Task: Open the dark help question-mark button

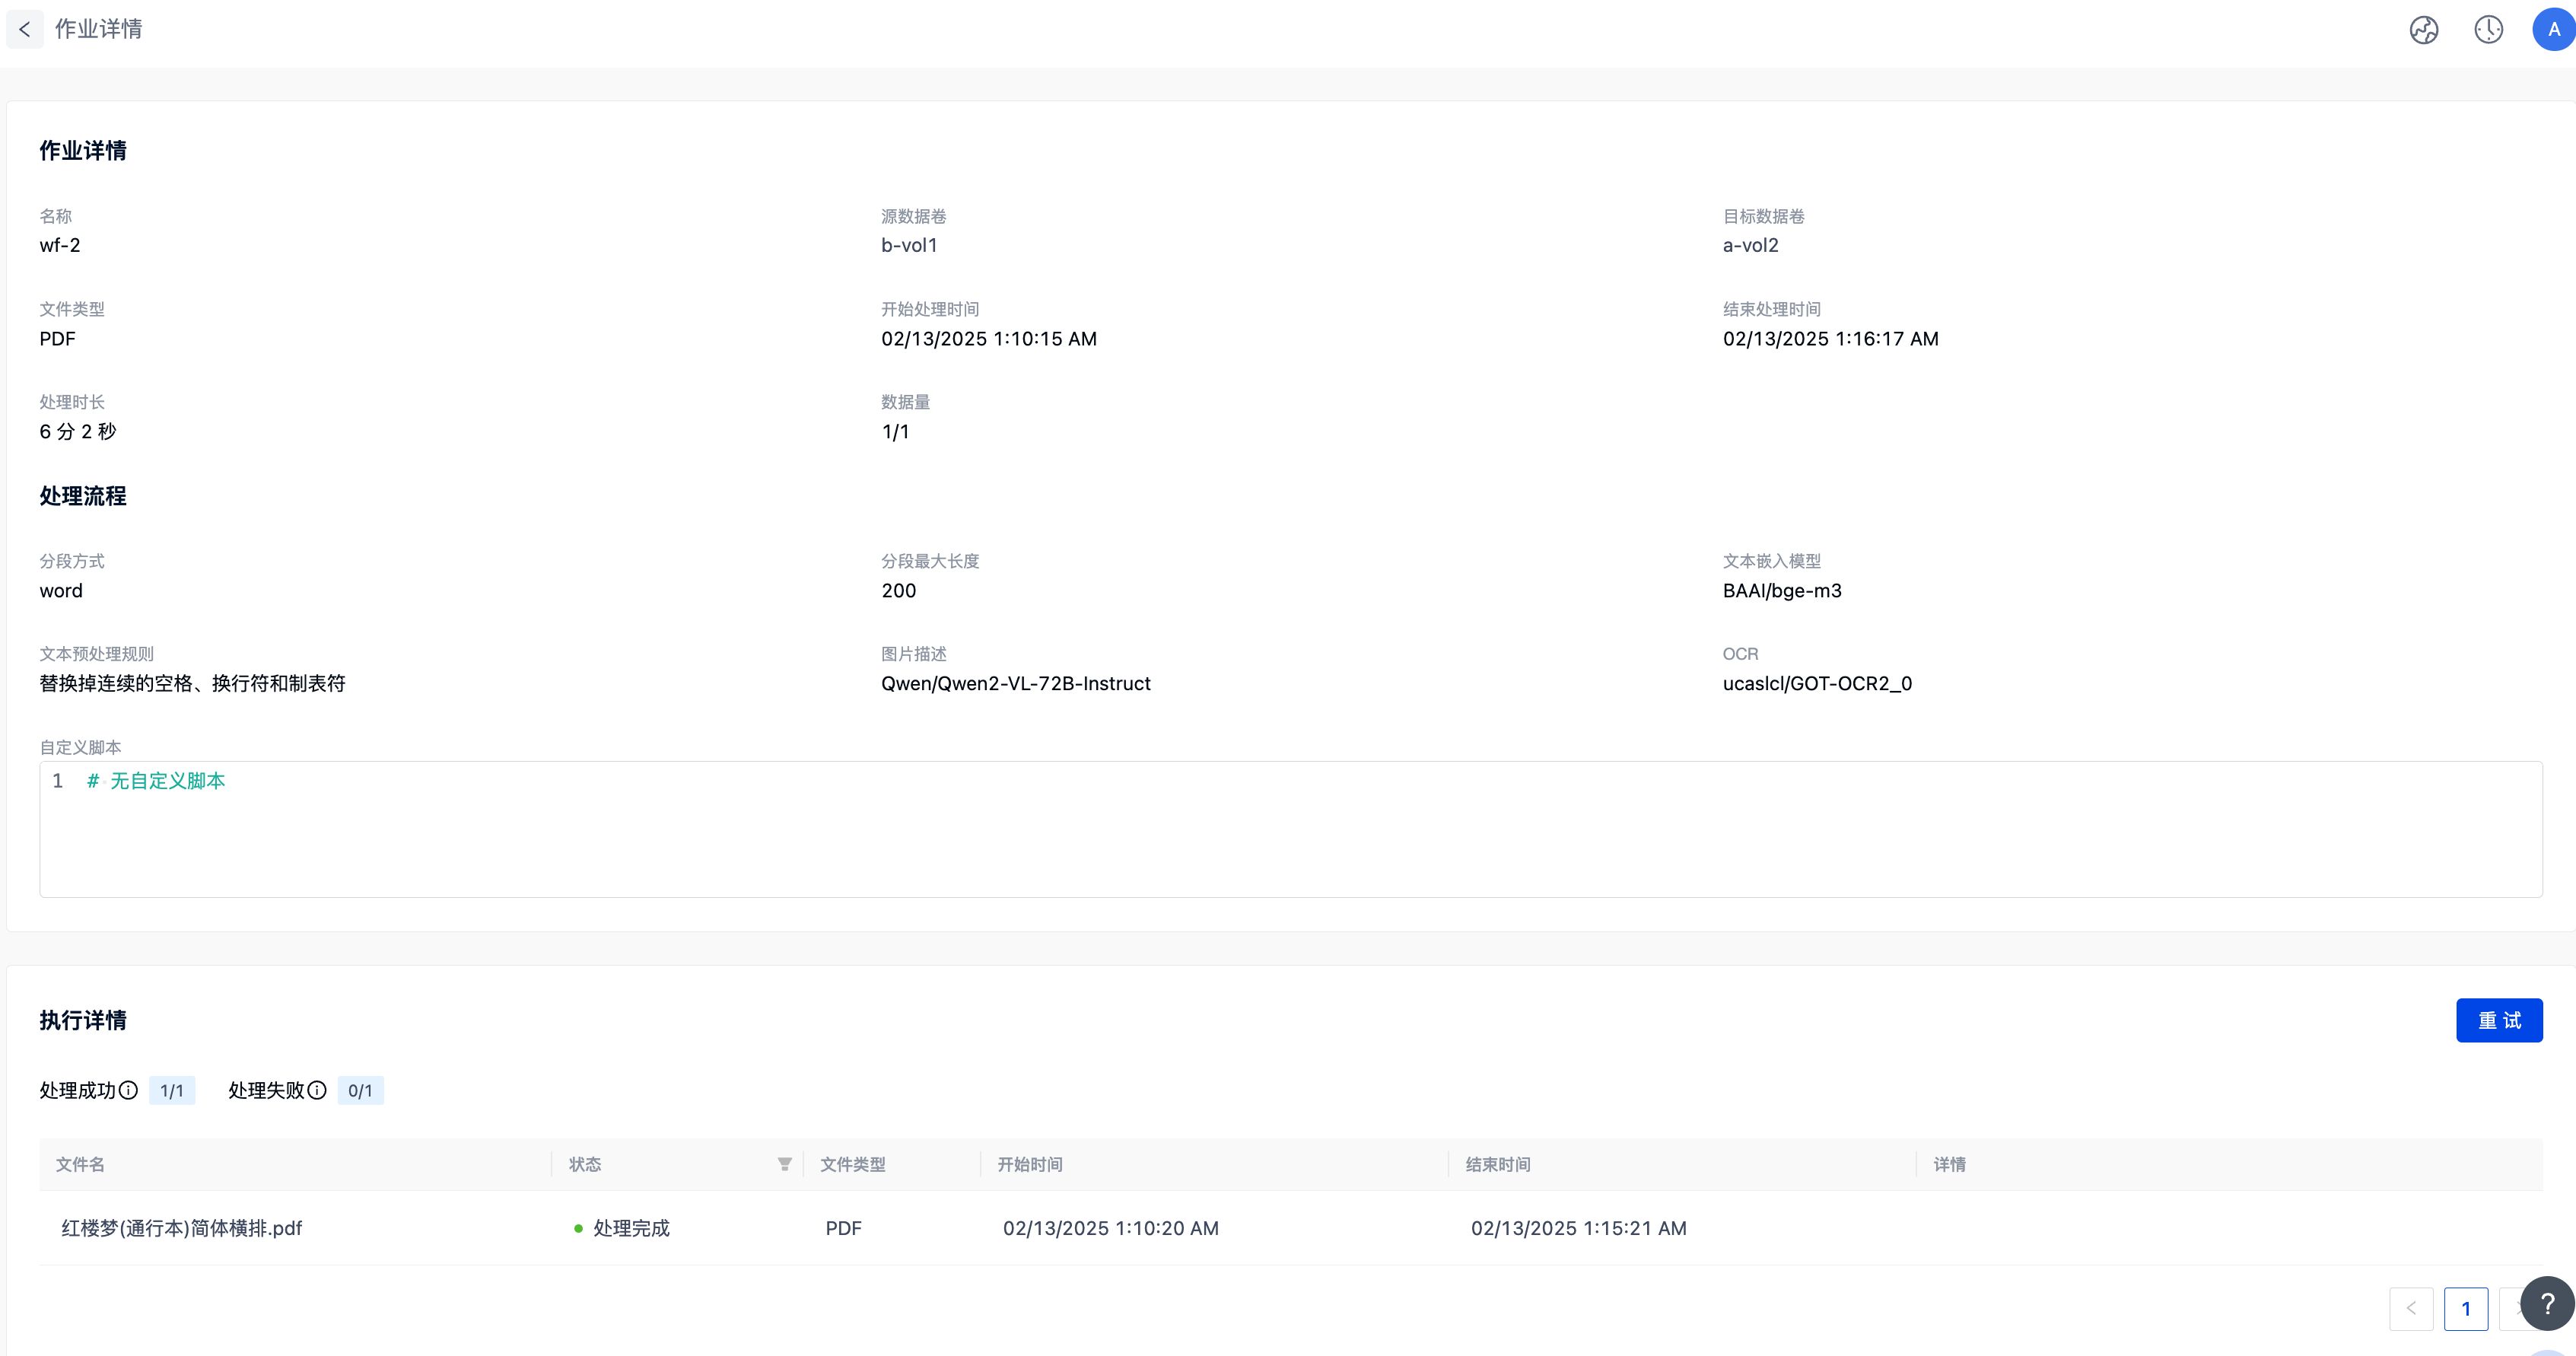Action: 2546,1303
